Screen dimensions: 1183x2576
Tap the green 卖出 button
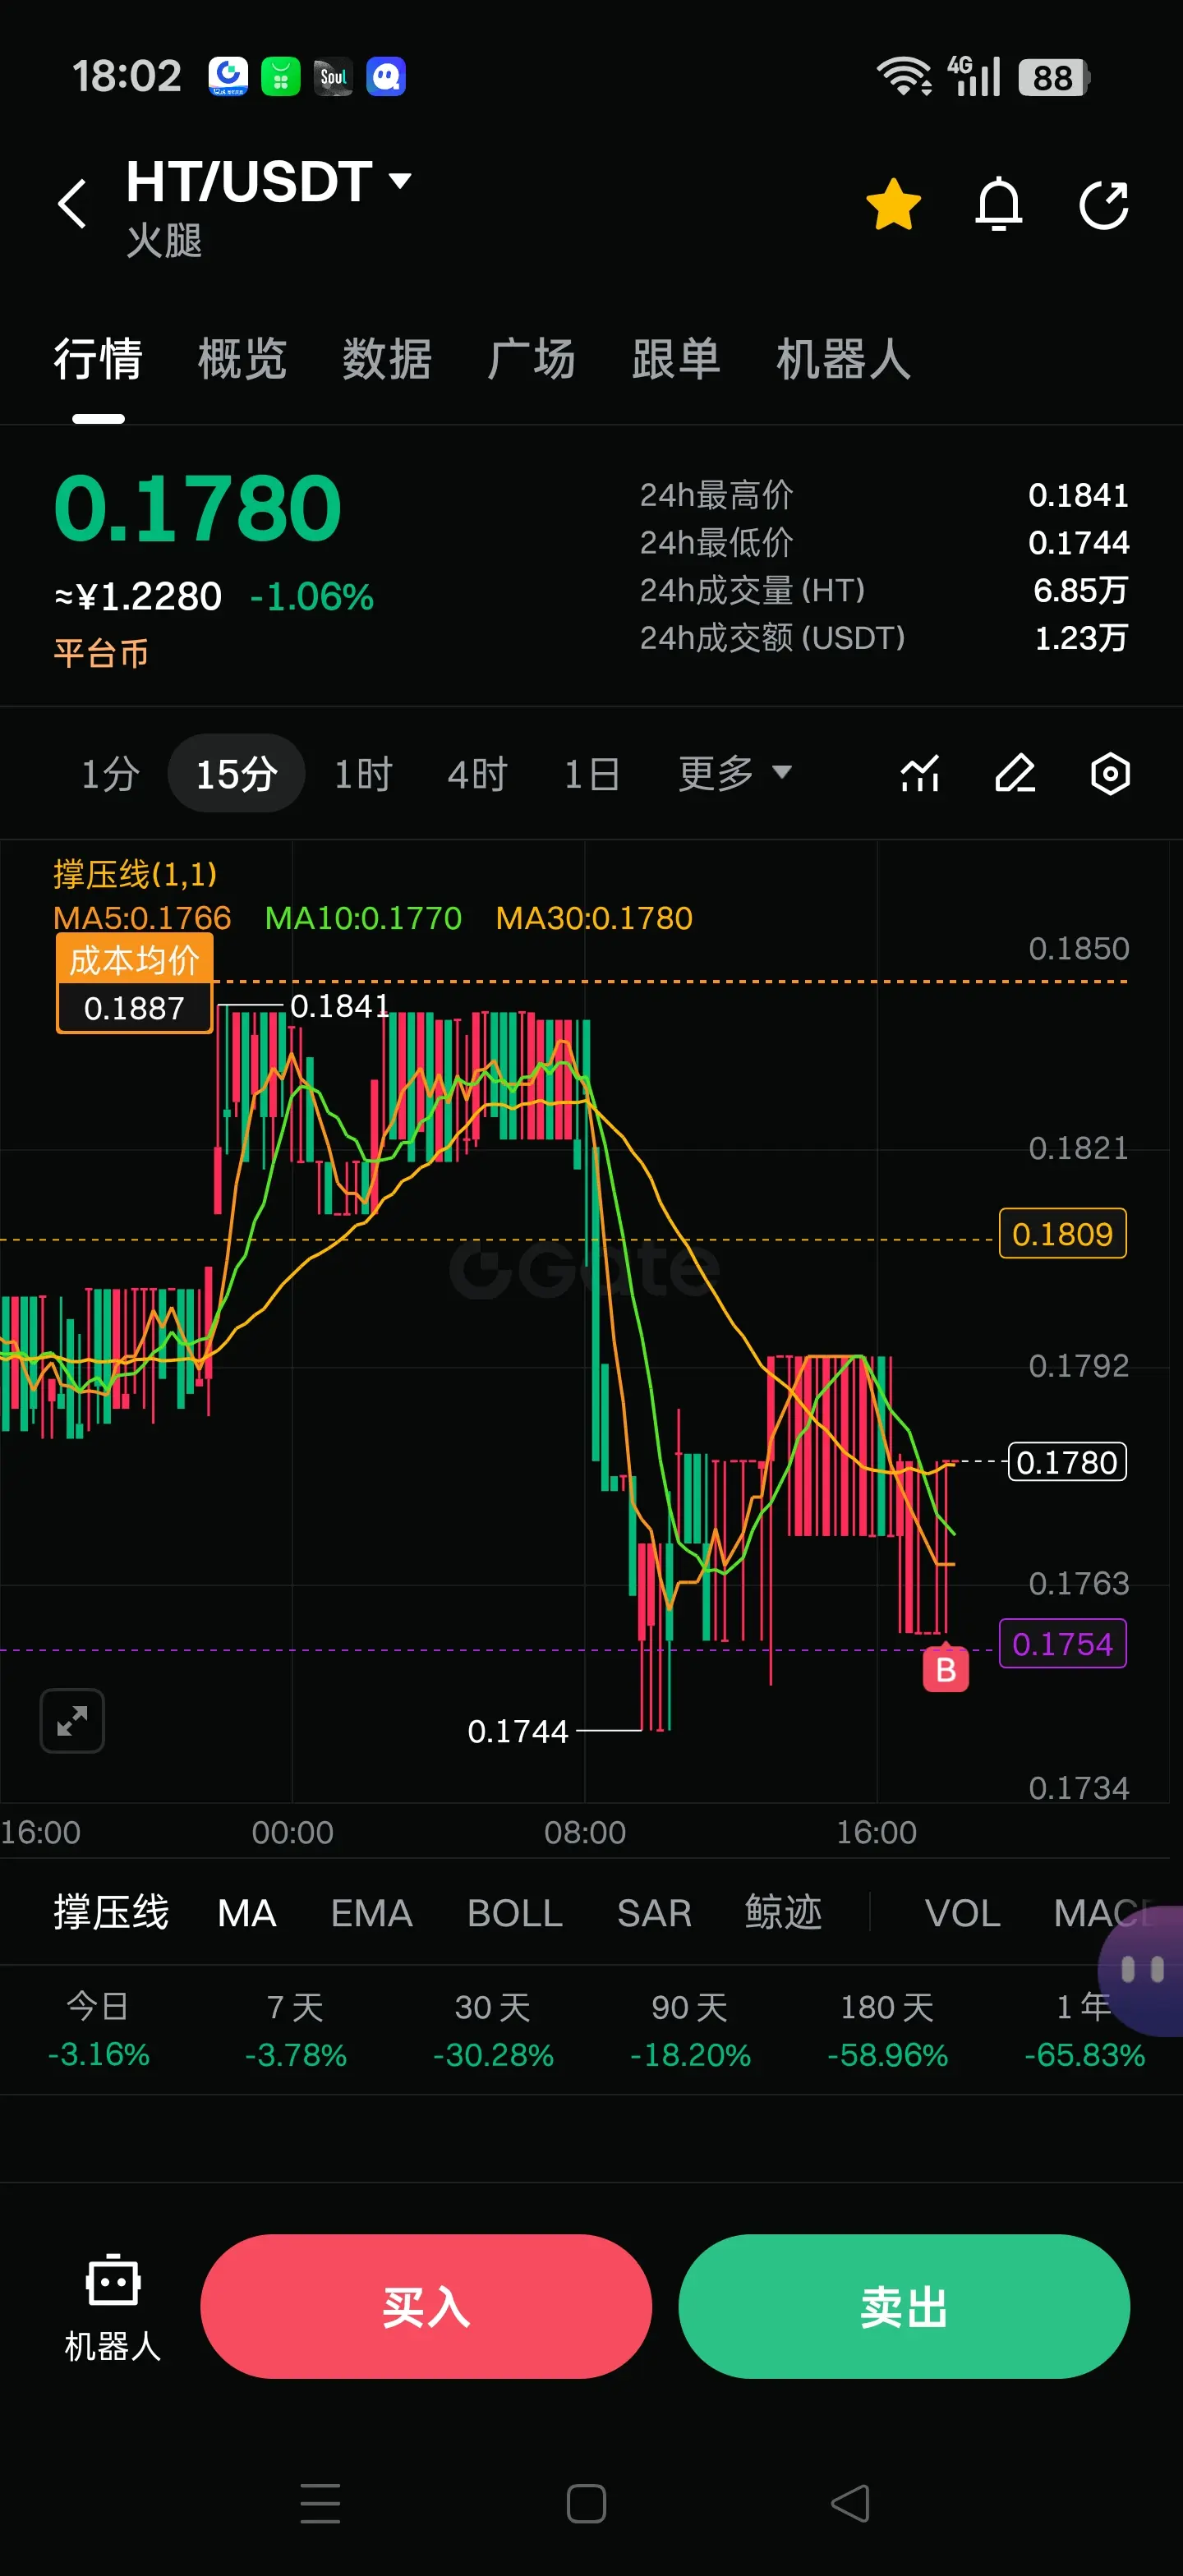tap(904, 2306)
